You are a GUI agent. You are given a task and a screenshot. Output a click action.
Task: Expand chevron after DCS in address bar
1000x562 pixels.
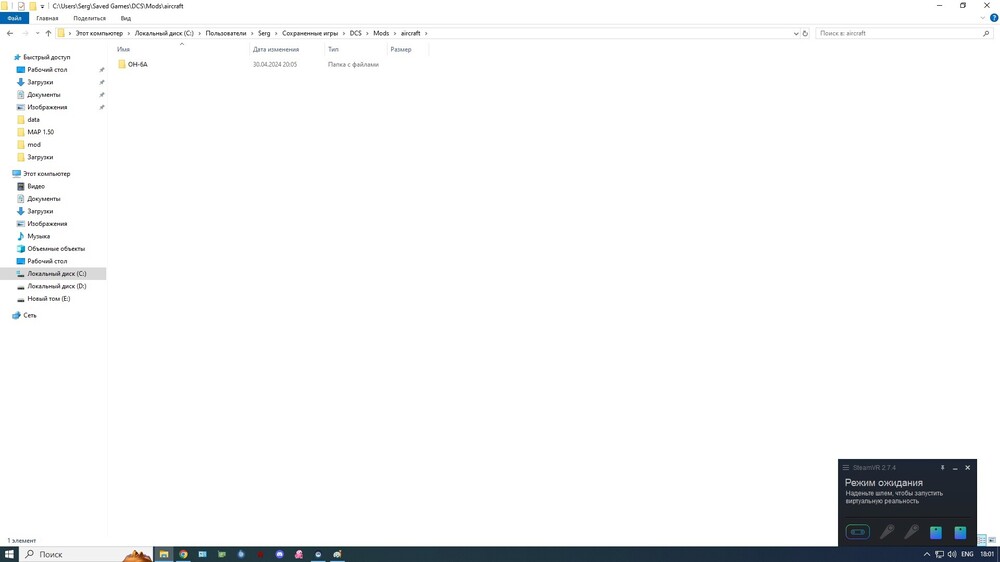tap(367, 33)
